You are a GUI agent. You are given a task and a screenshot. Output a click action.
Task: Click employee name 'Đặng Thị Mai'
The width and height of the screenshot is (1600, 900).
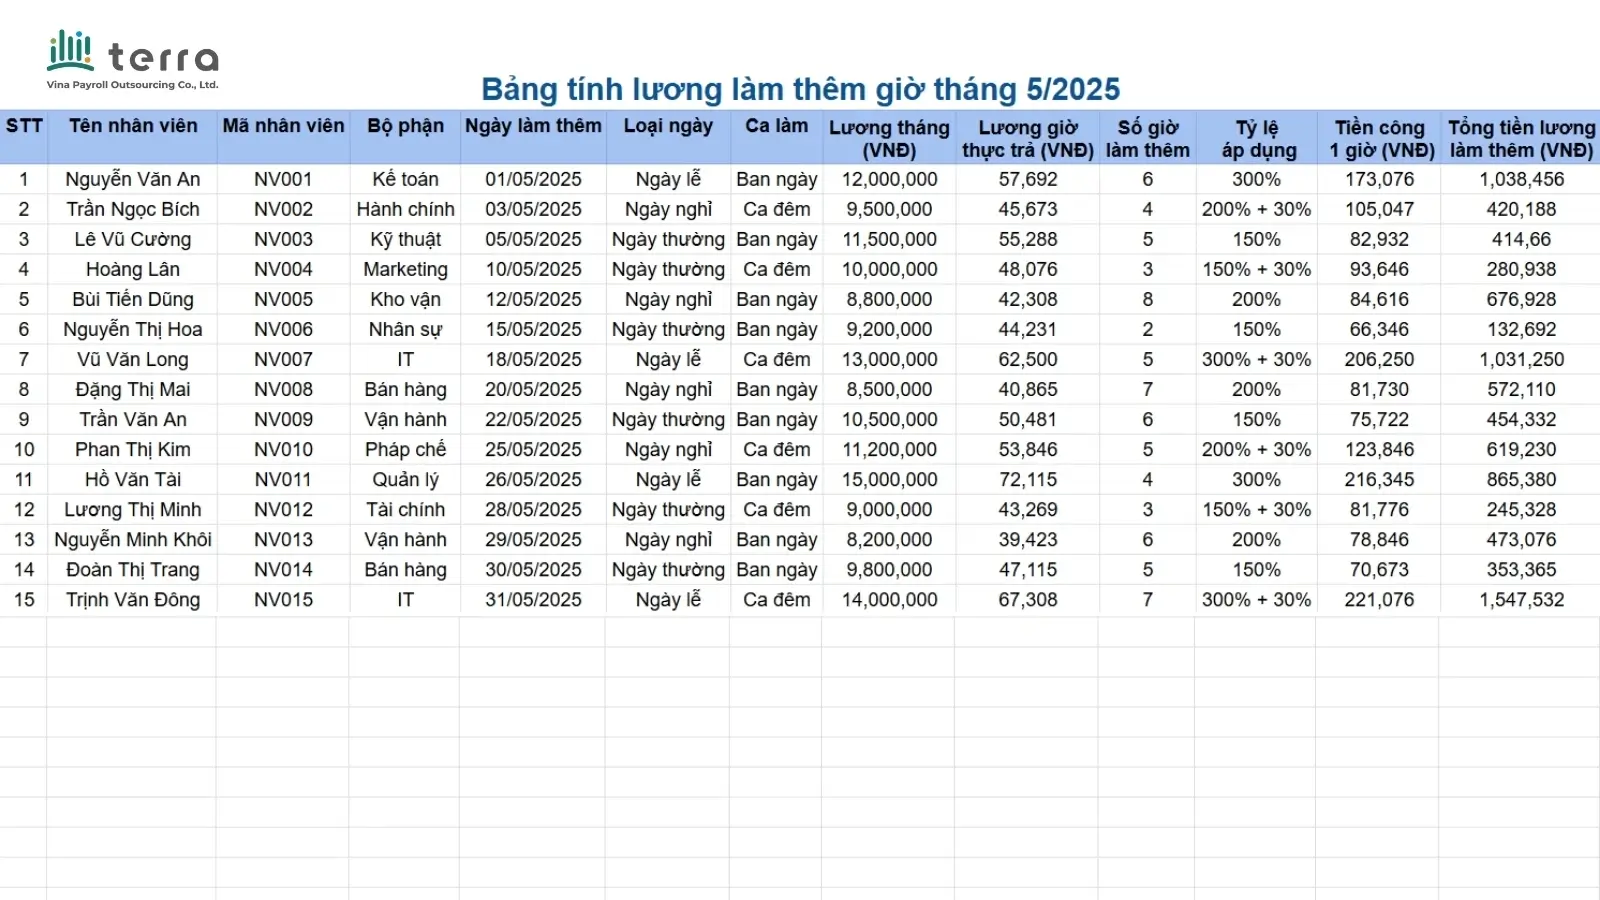click(133, 389)
